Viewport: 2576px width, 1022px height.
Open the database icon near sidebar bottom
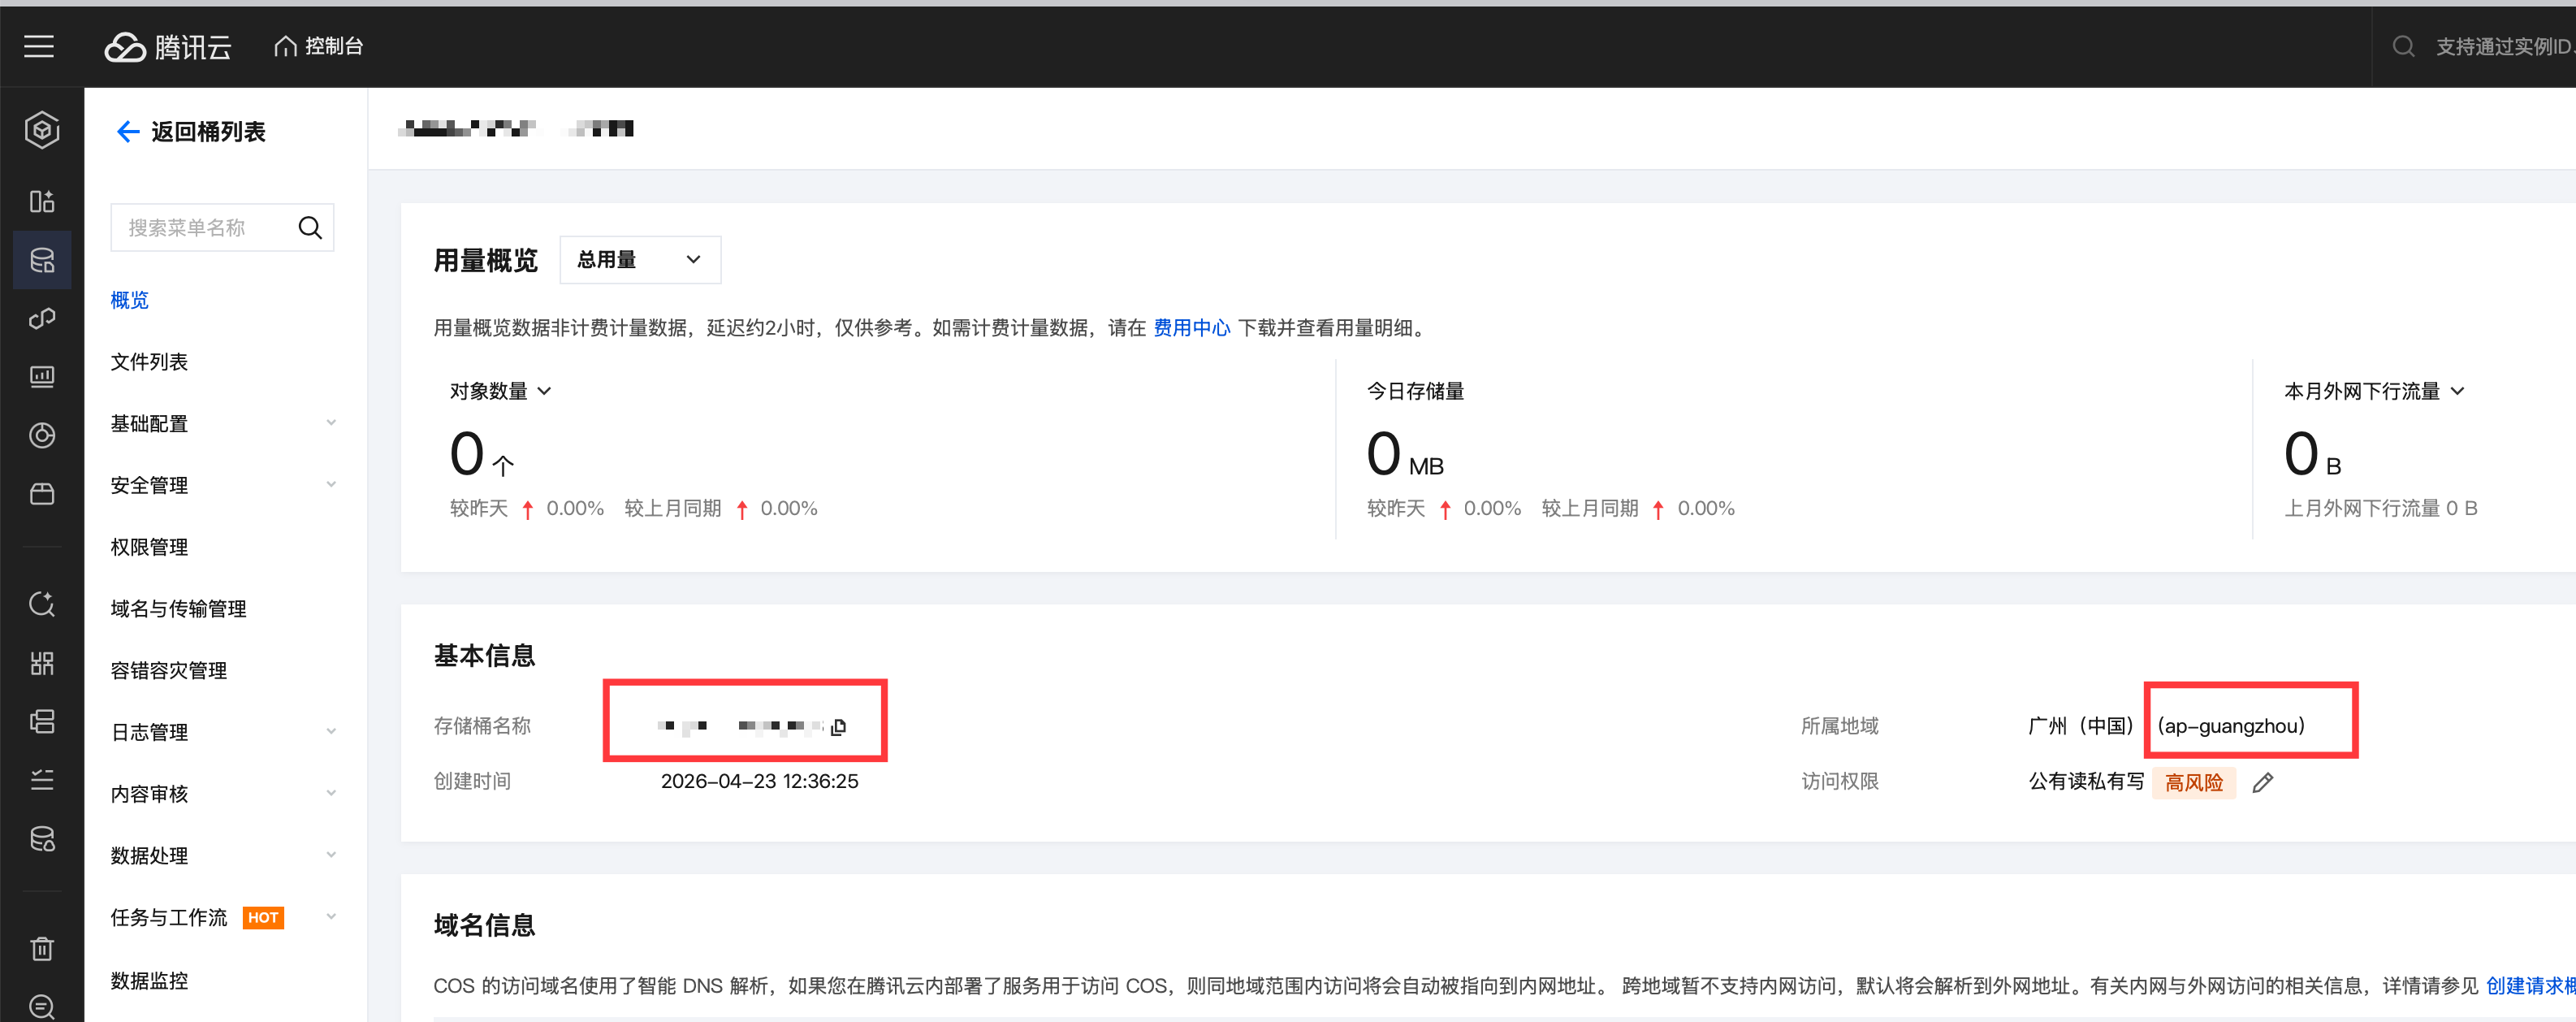(42, 838)
